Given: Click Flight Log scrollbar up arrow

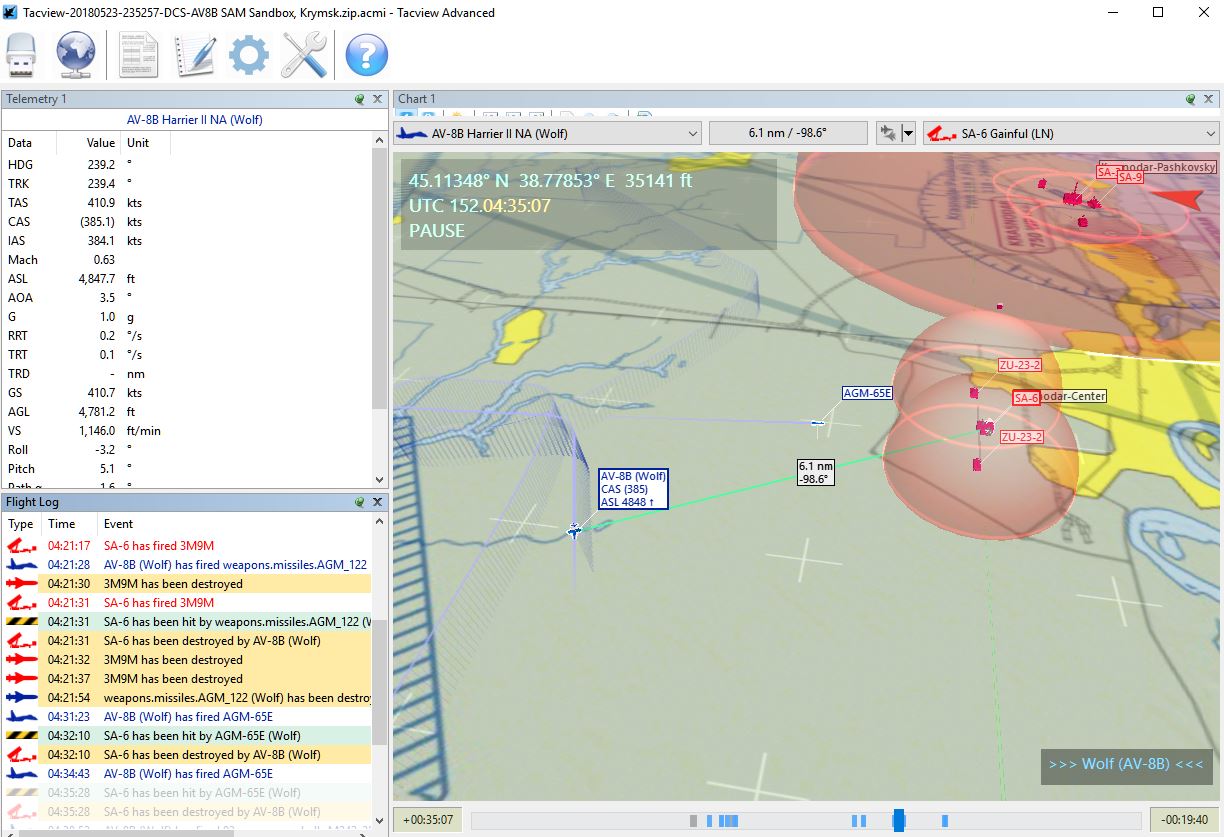Looking at the screenshot, I should point(379,522).
